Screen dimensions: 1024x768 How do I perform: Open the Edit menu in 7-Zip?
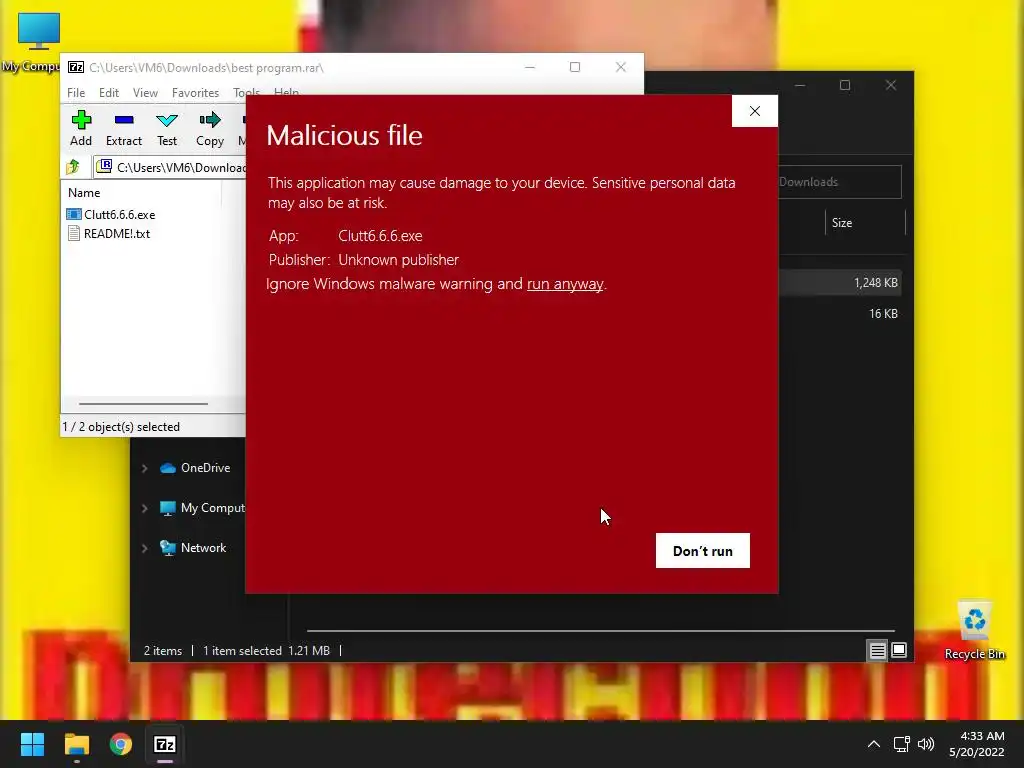108,93
